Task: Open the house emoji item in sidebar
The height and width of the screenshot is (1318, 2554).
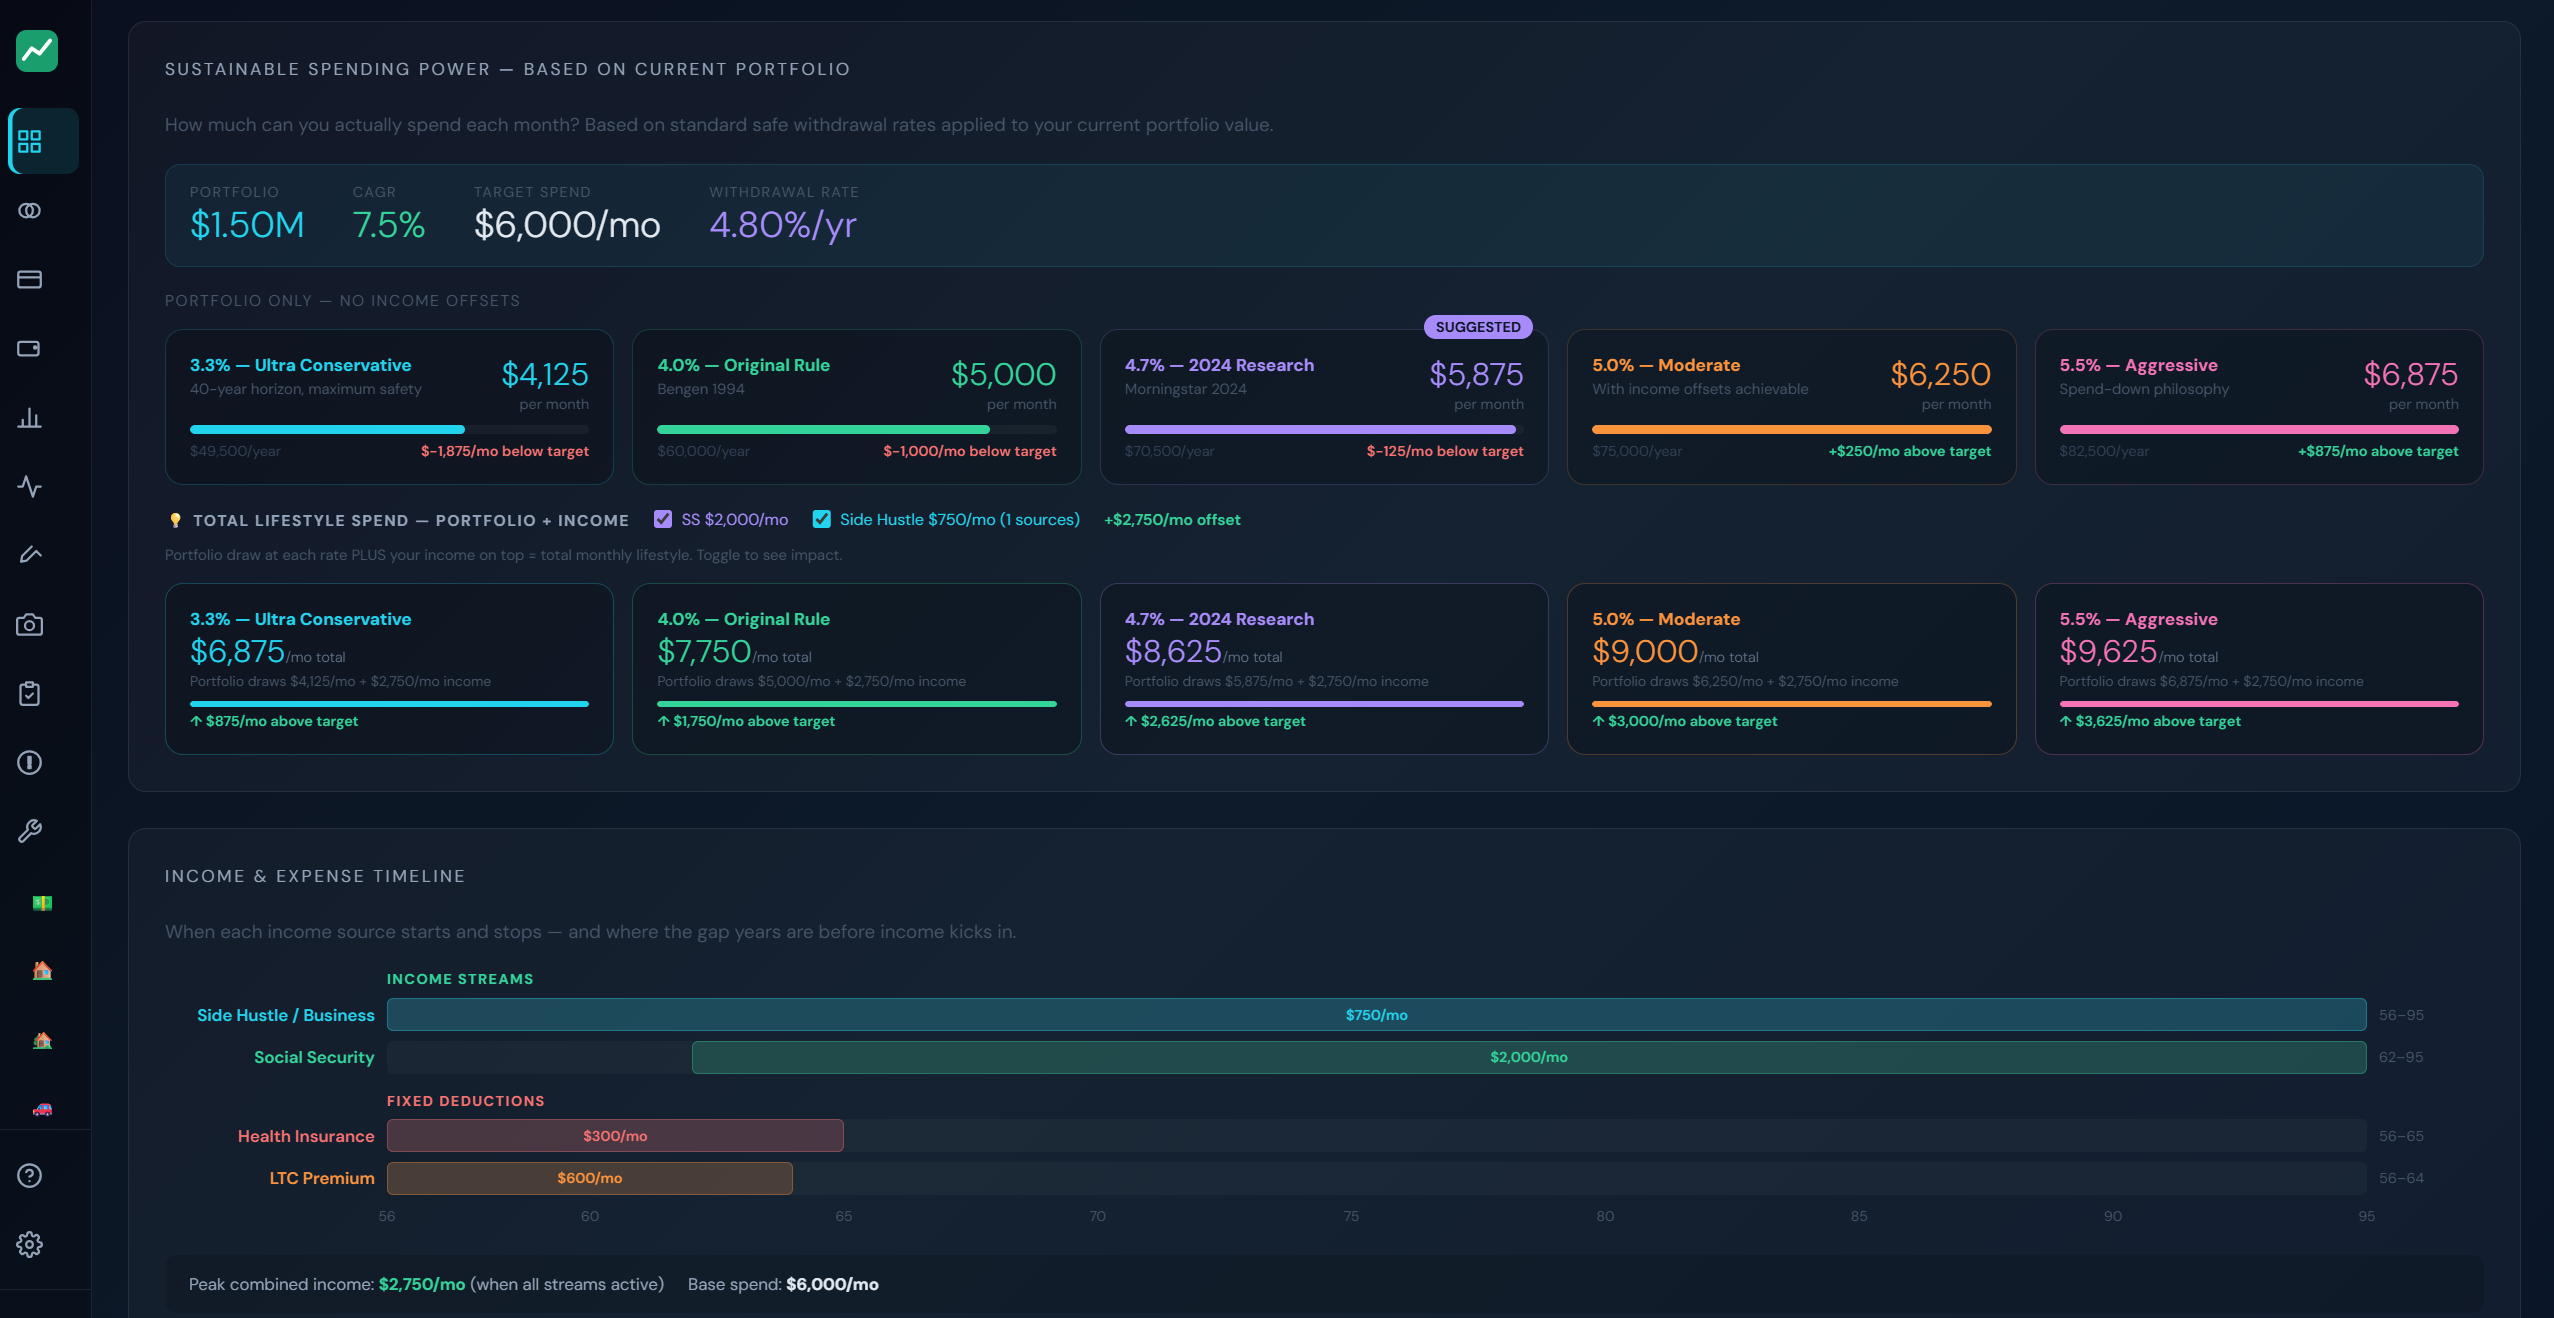Action: point(41,971)
